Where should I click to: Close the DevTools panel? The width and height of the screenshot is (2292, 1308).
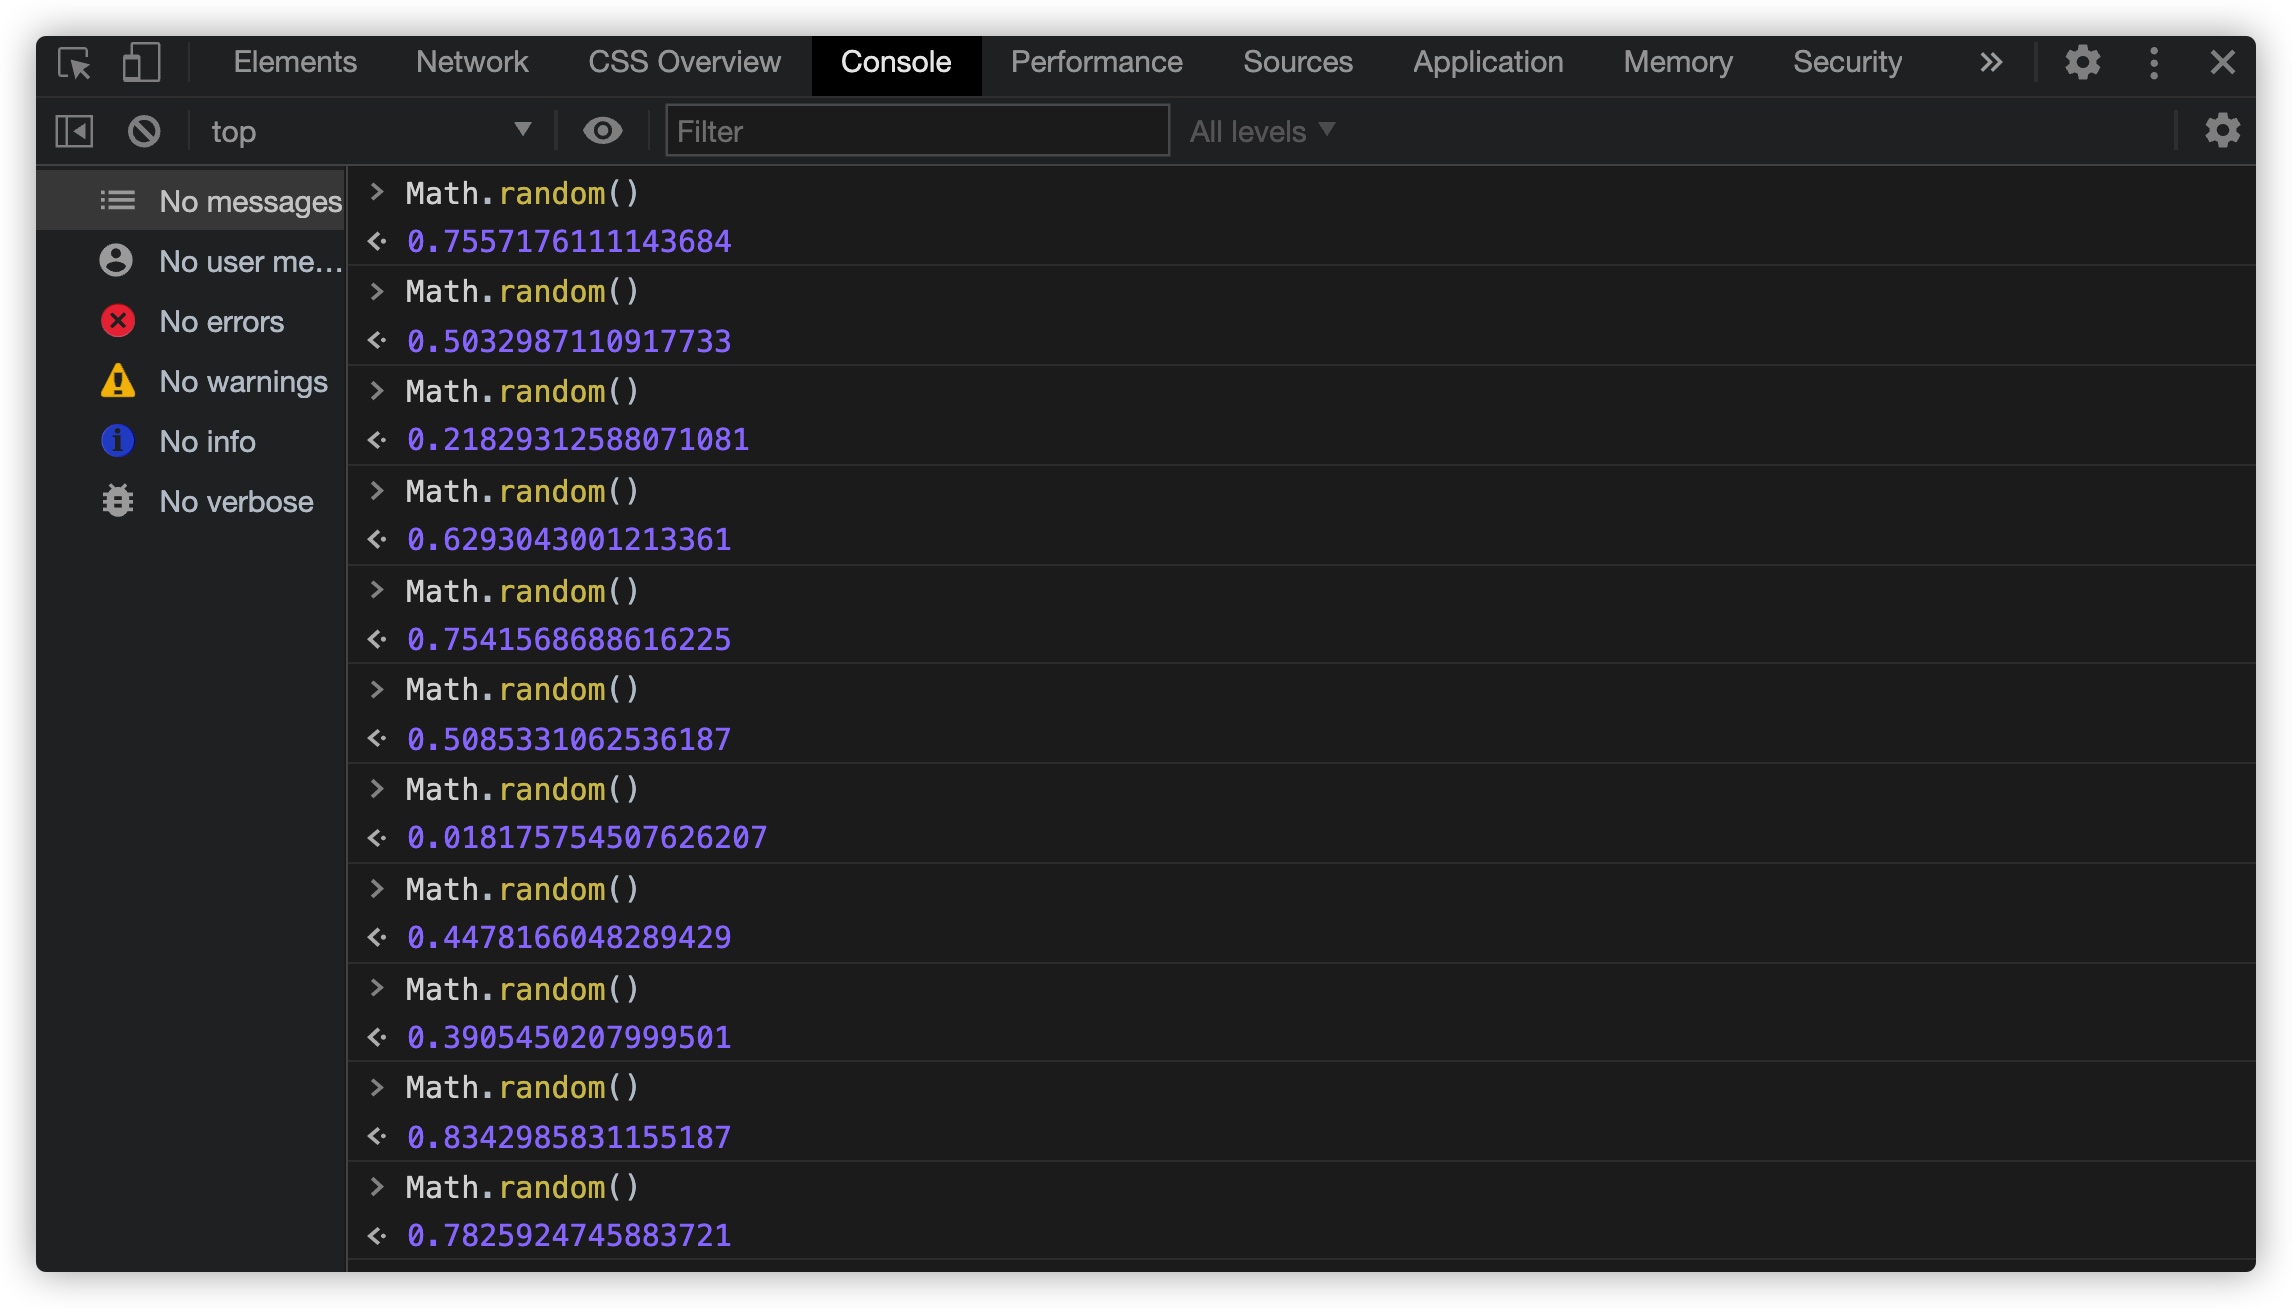click(x=2223, y=63)
